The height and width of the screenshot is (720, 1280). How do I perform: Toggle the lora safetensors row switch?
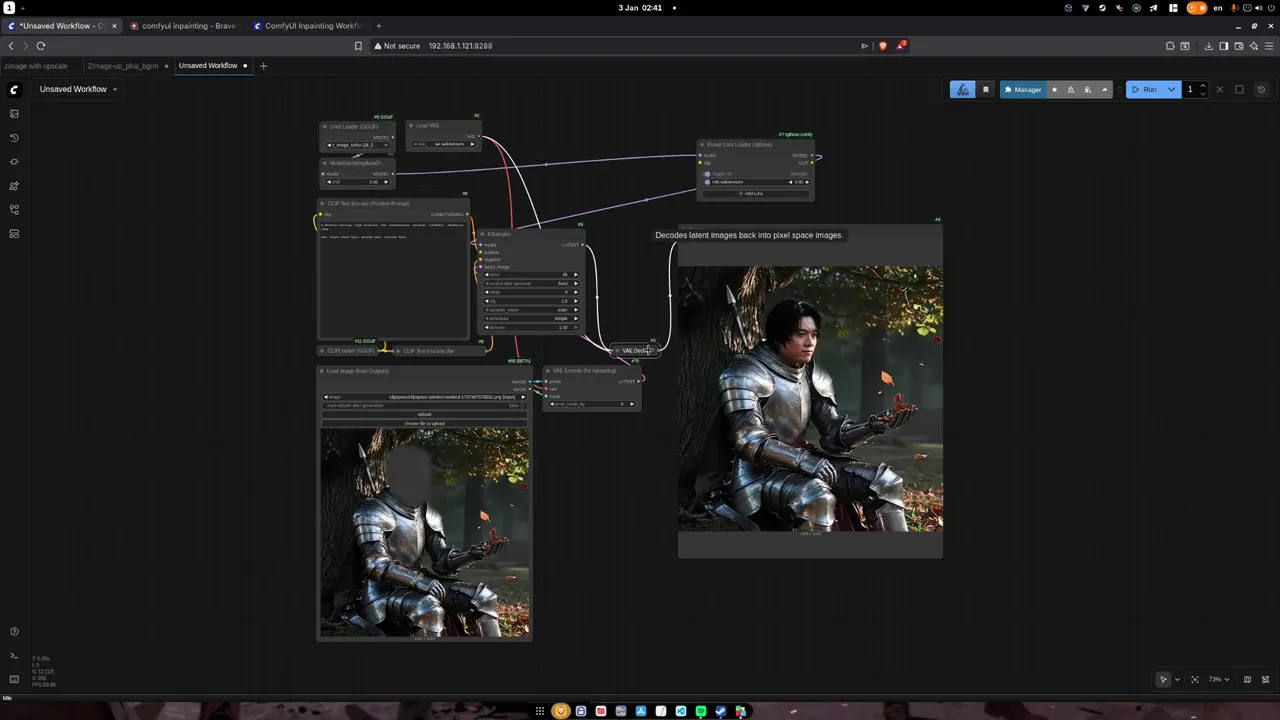[707, 182]
